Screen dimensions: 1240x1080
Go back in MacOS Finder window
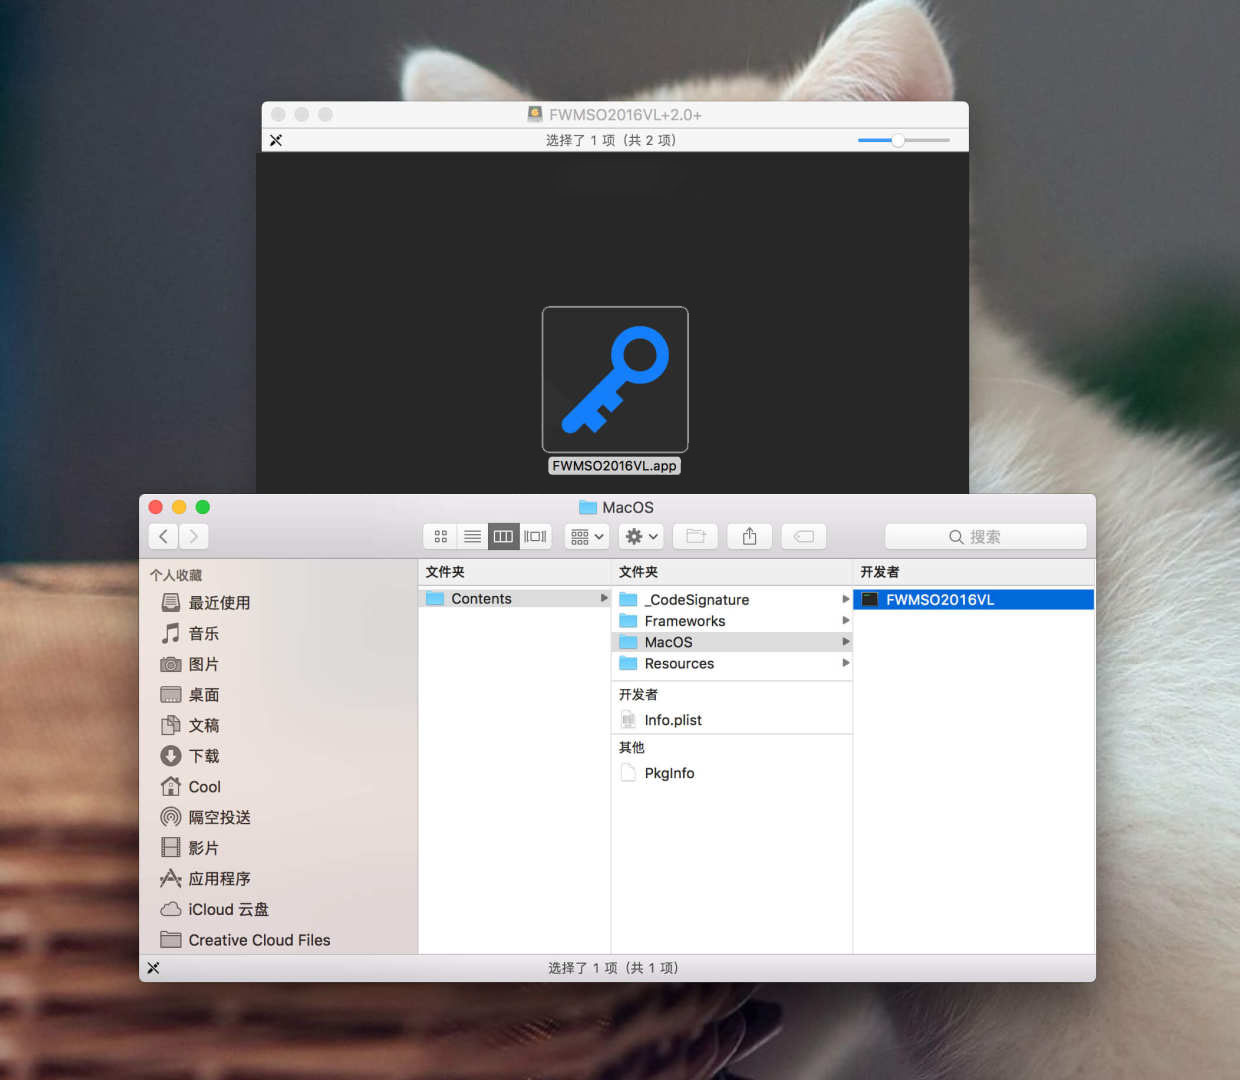(164, 536)
